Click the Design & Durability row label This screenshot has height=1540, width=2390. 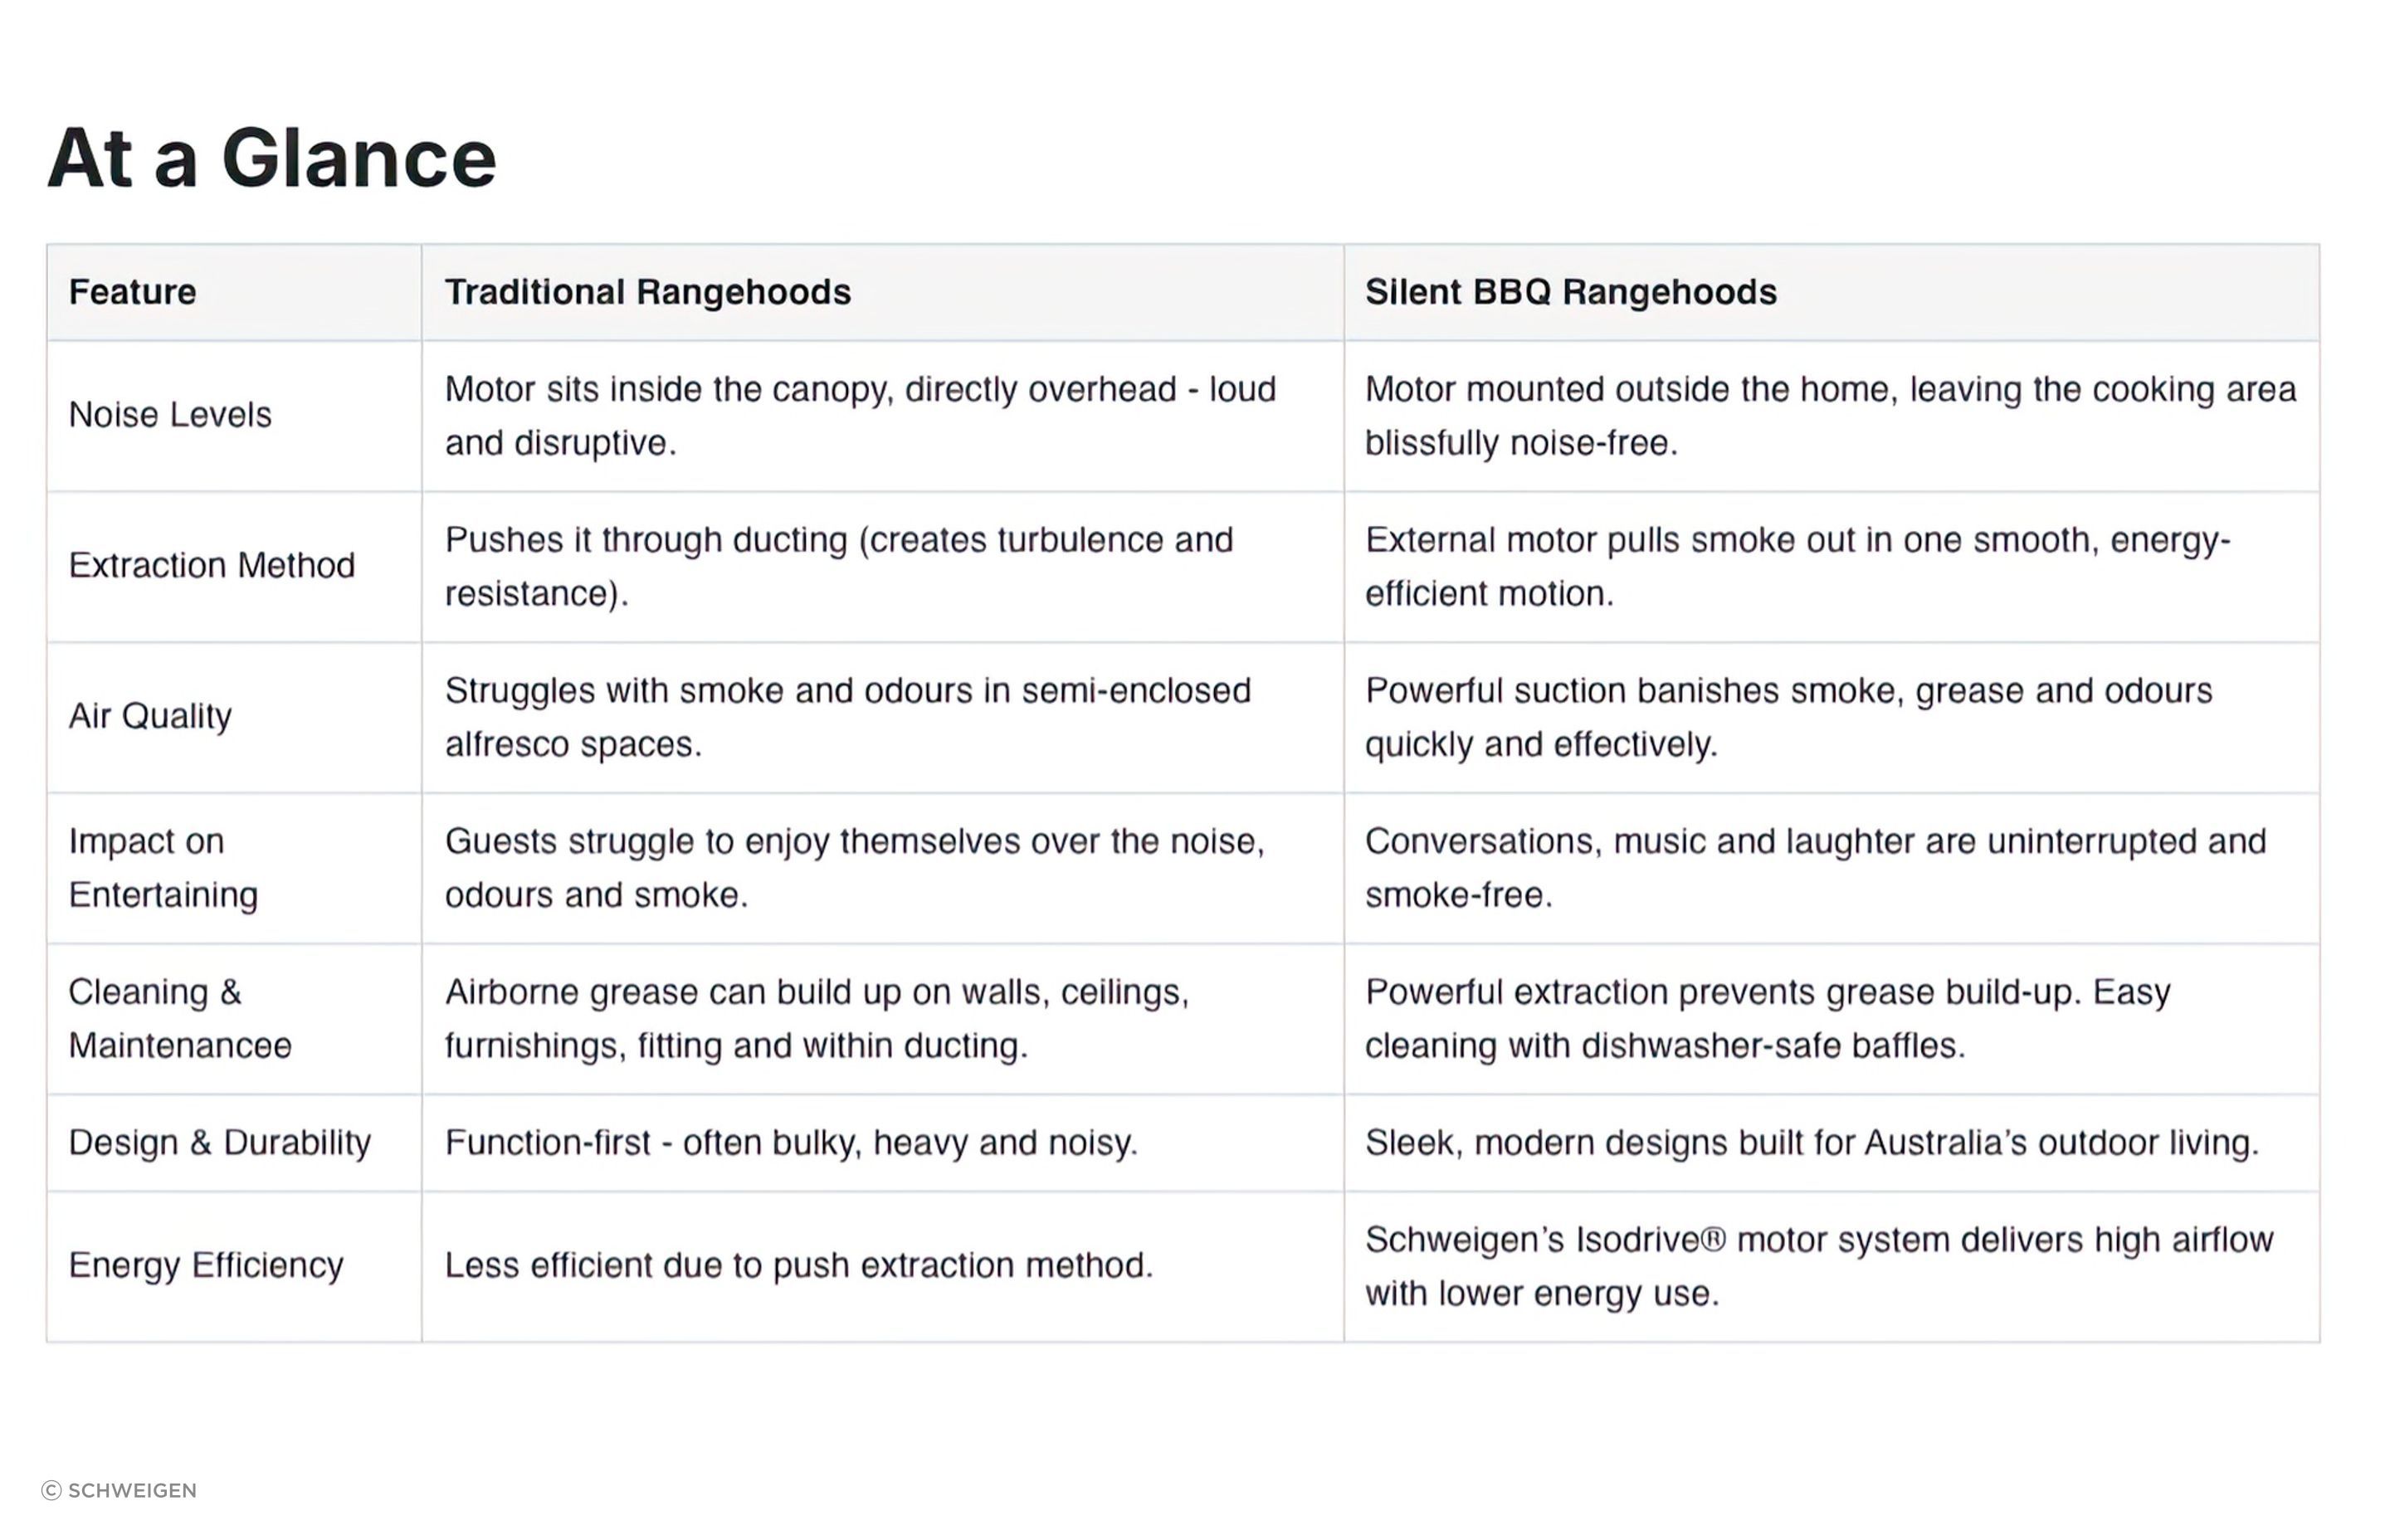[x=220, y=1142]
